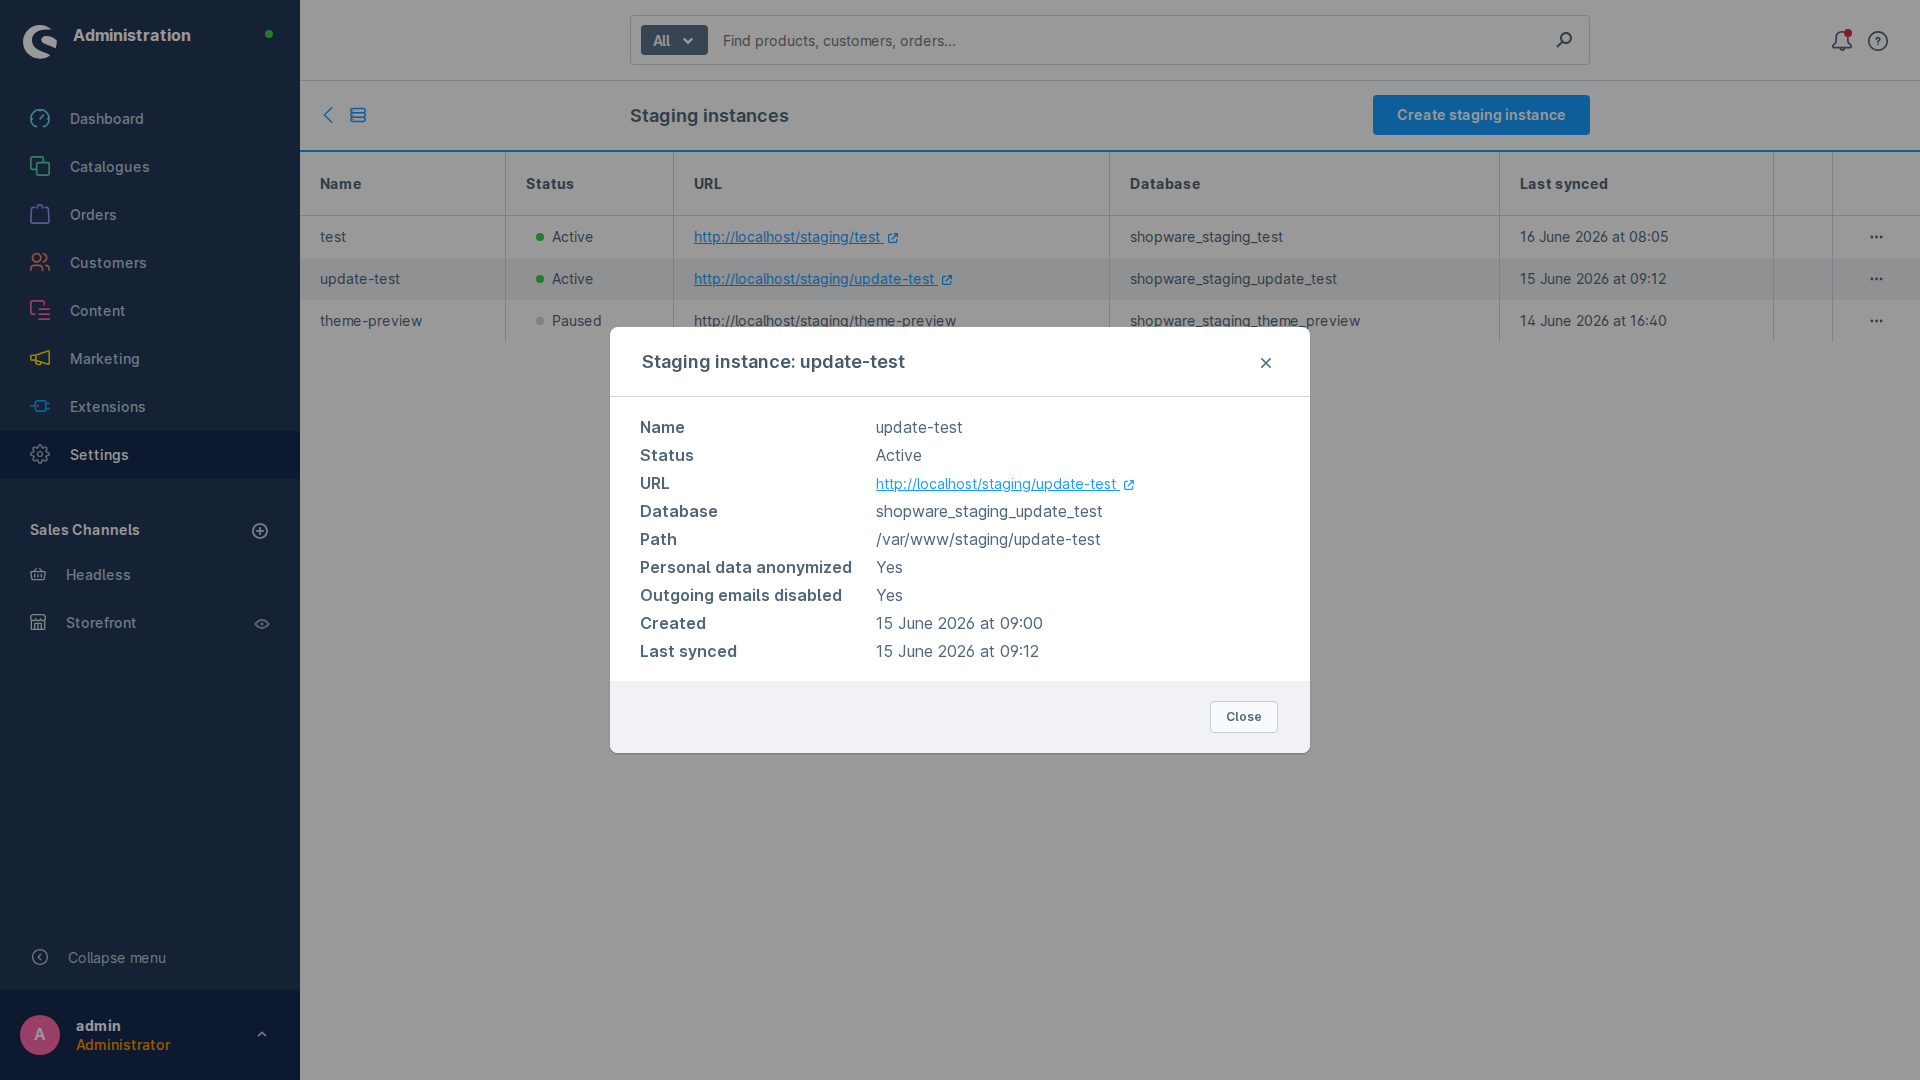Click the Last synced column header
Viewport: 1920px width, 1080px height.
1636,184
